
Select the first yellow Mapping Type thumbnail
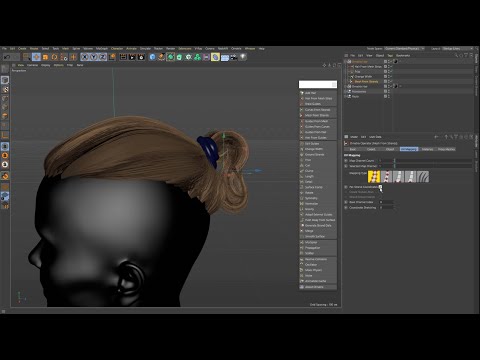(374, 176)
